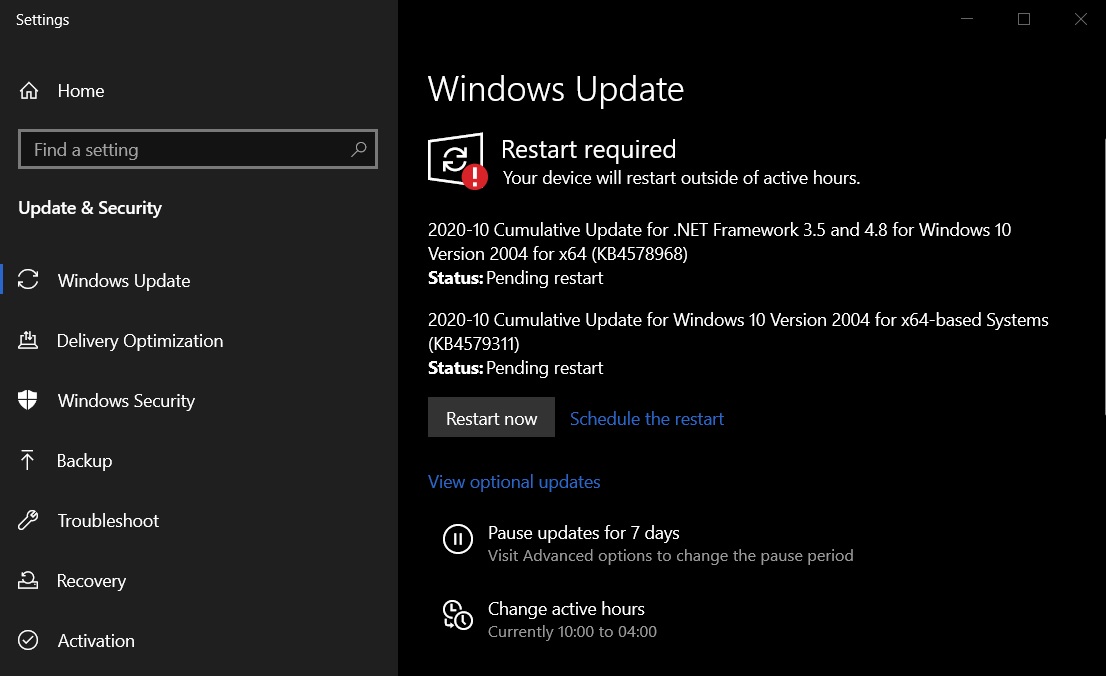Screen dimensions: 1106x676
Task: Open View optional updates link
Action: coord(514,482)
